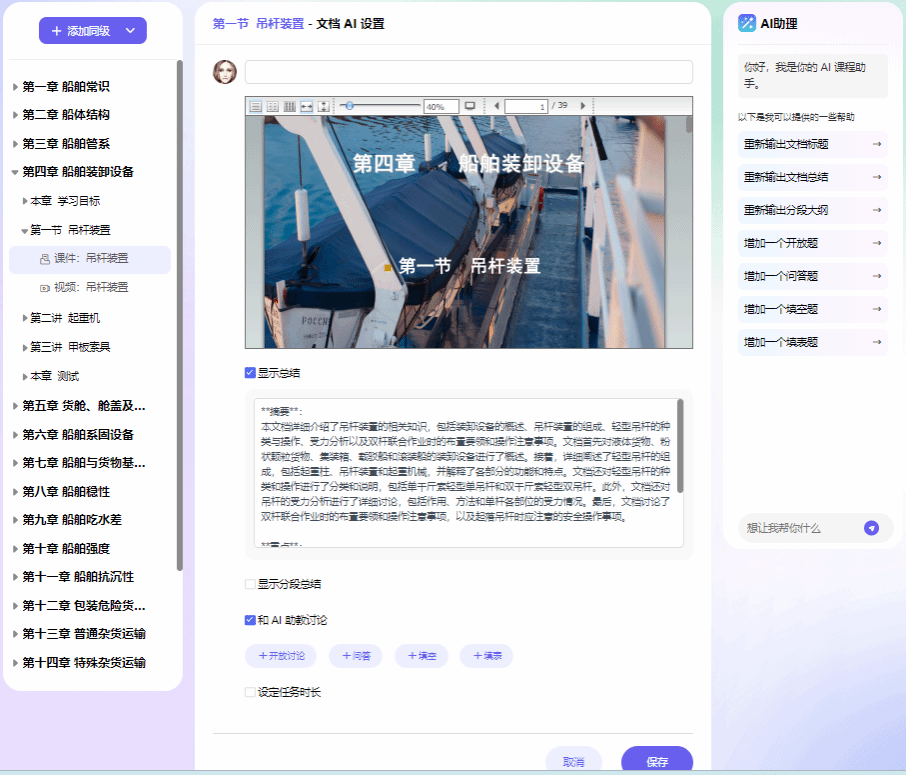Go to next page arrow in viewer
This screenshot has width=906, height=775.
pos(581,106)
